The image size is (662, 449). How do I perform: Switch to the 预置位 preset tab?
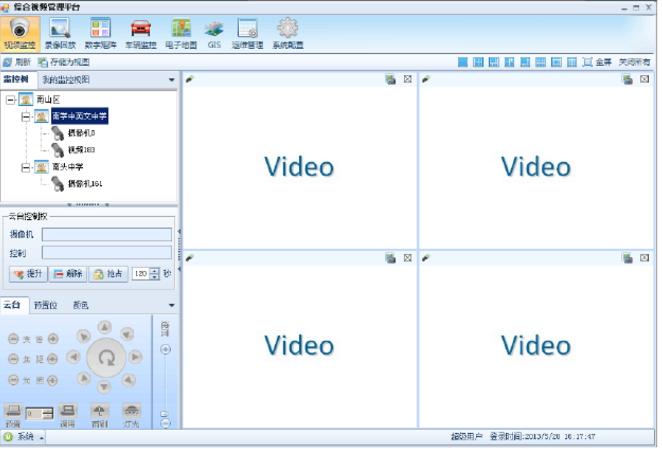coord(45,305)
